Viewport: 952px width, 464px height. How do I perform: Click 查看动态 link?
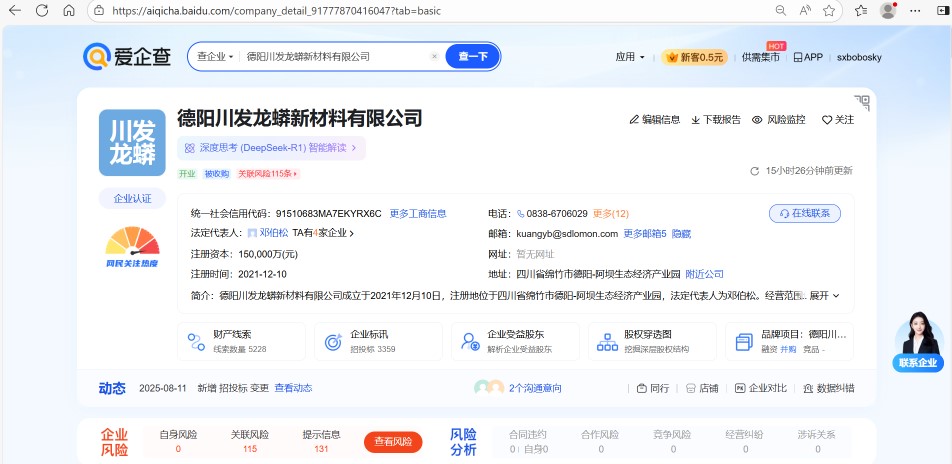tap(293, 388)
